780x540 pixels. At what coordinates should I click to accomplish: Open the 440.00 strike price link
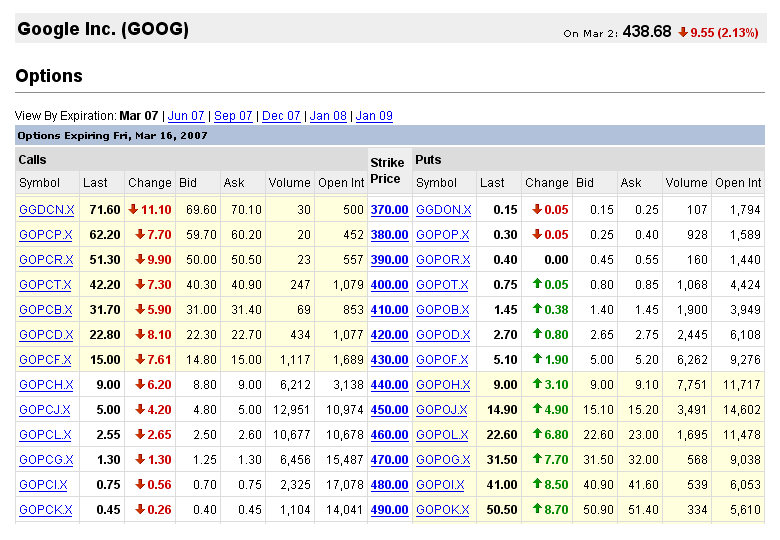[x=390, y=385]
